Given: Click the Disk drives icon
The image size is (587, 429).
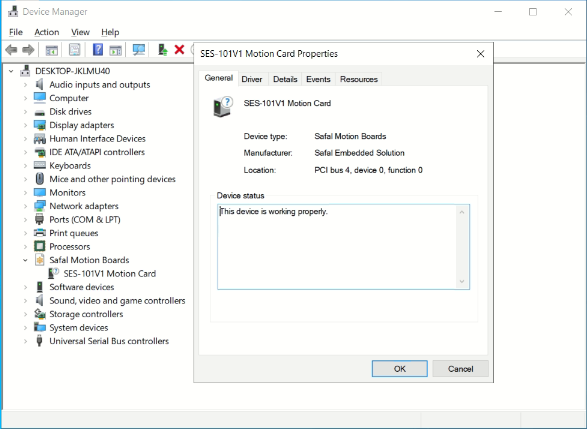Looking at the screenshot, I should click(40, 112).
